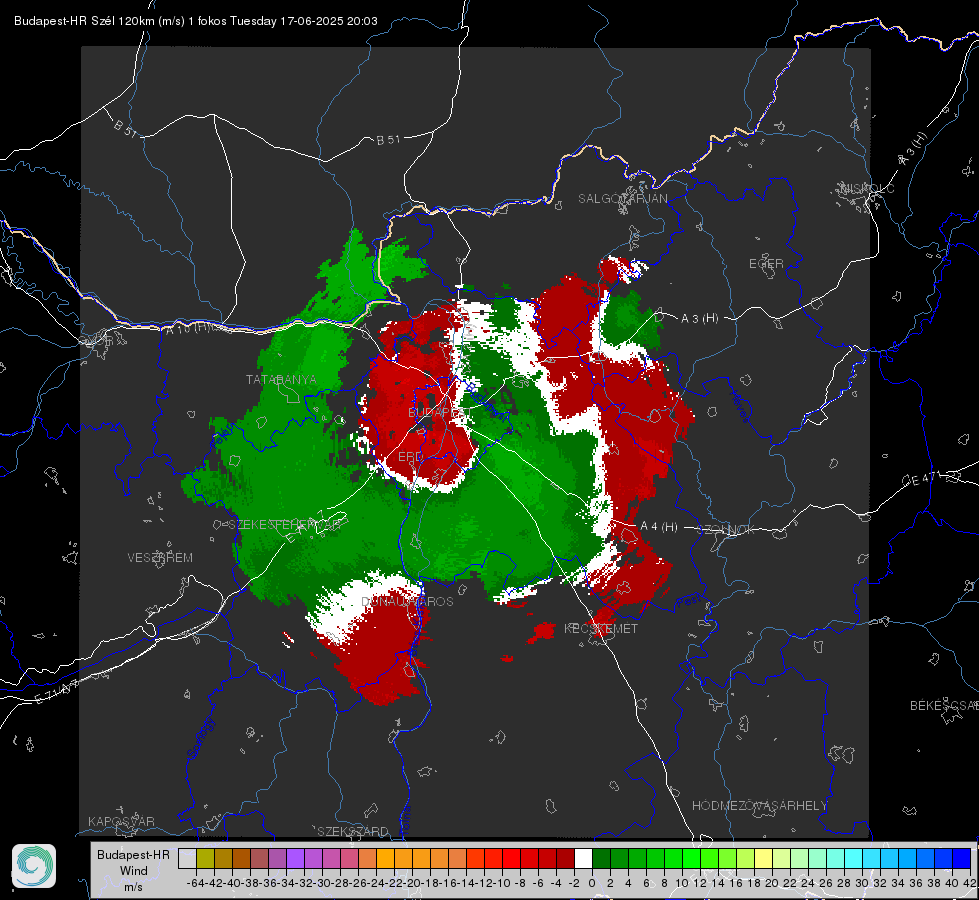
Task: Pick the darkest green swatch next to white
Action: tap(601, 858)
